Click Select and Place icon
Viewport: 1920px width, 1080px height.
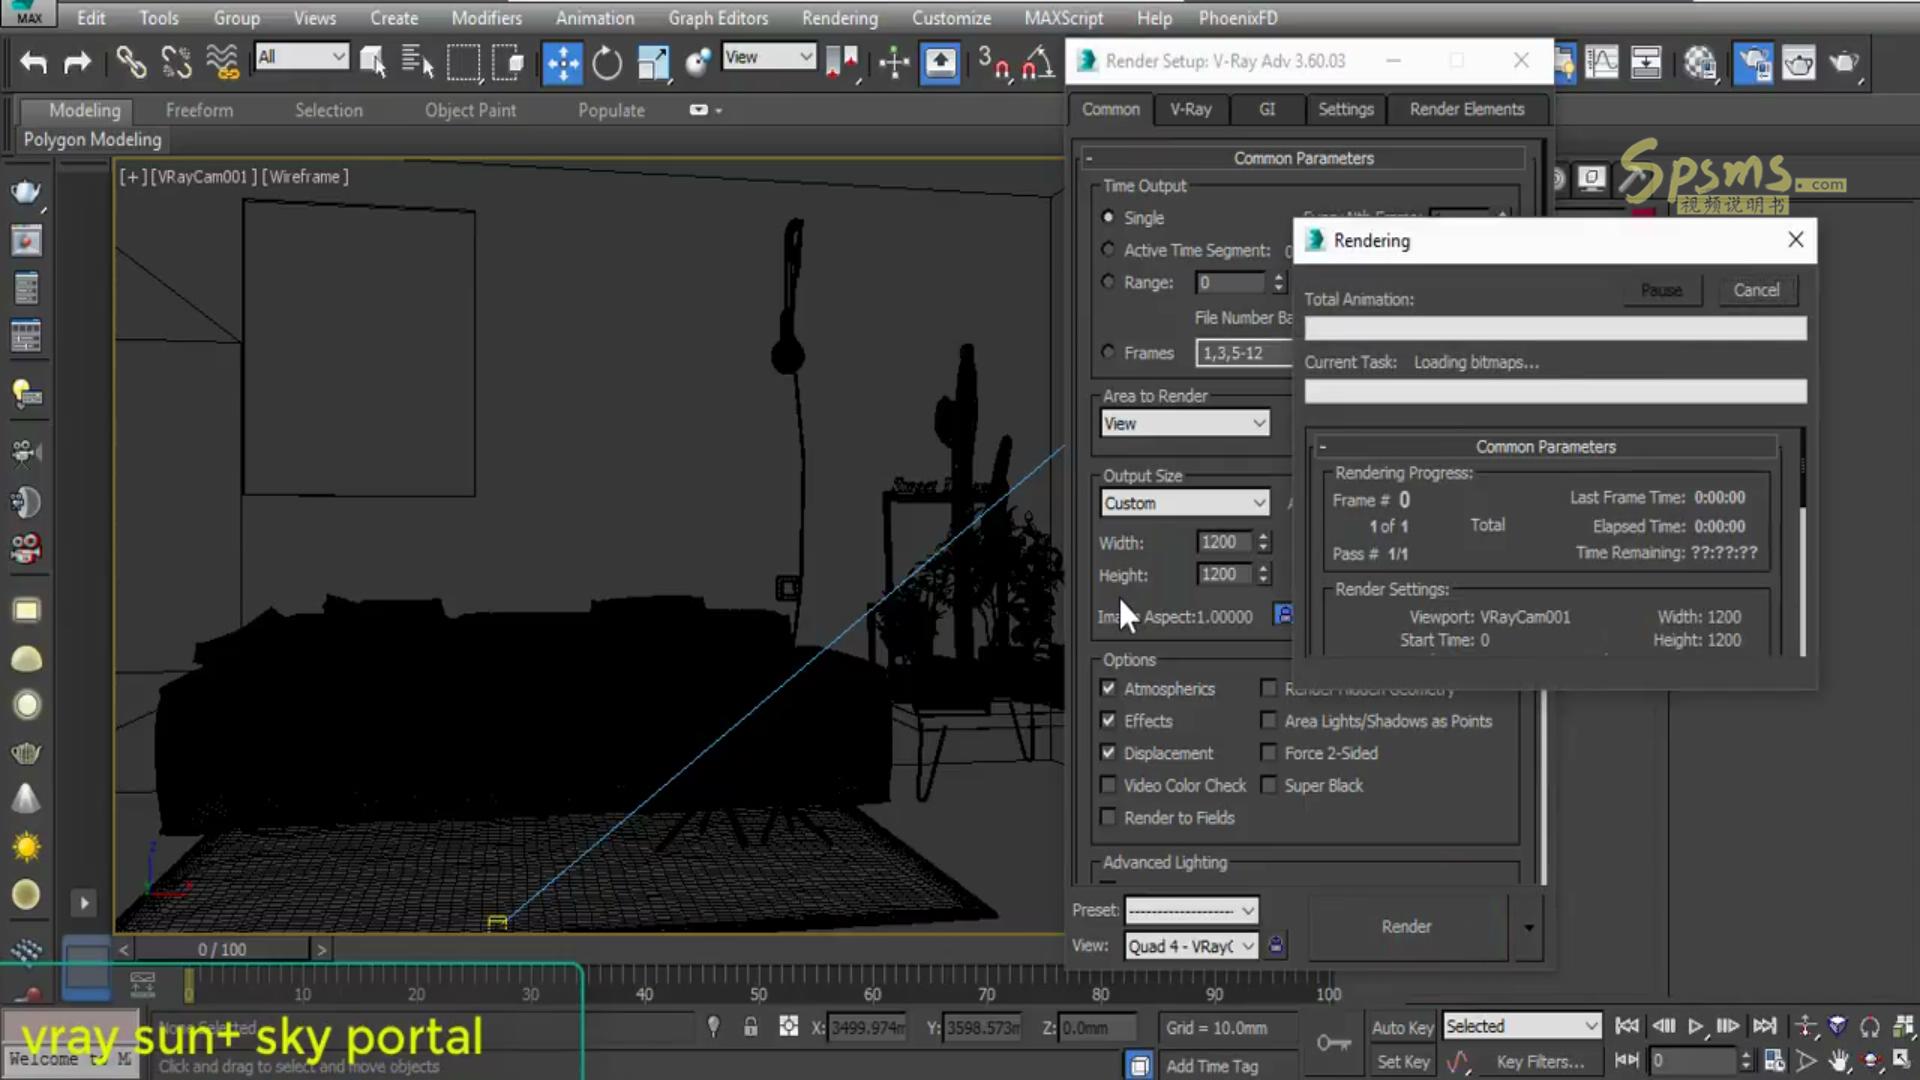tap(698, 63)
